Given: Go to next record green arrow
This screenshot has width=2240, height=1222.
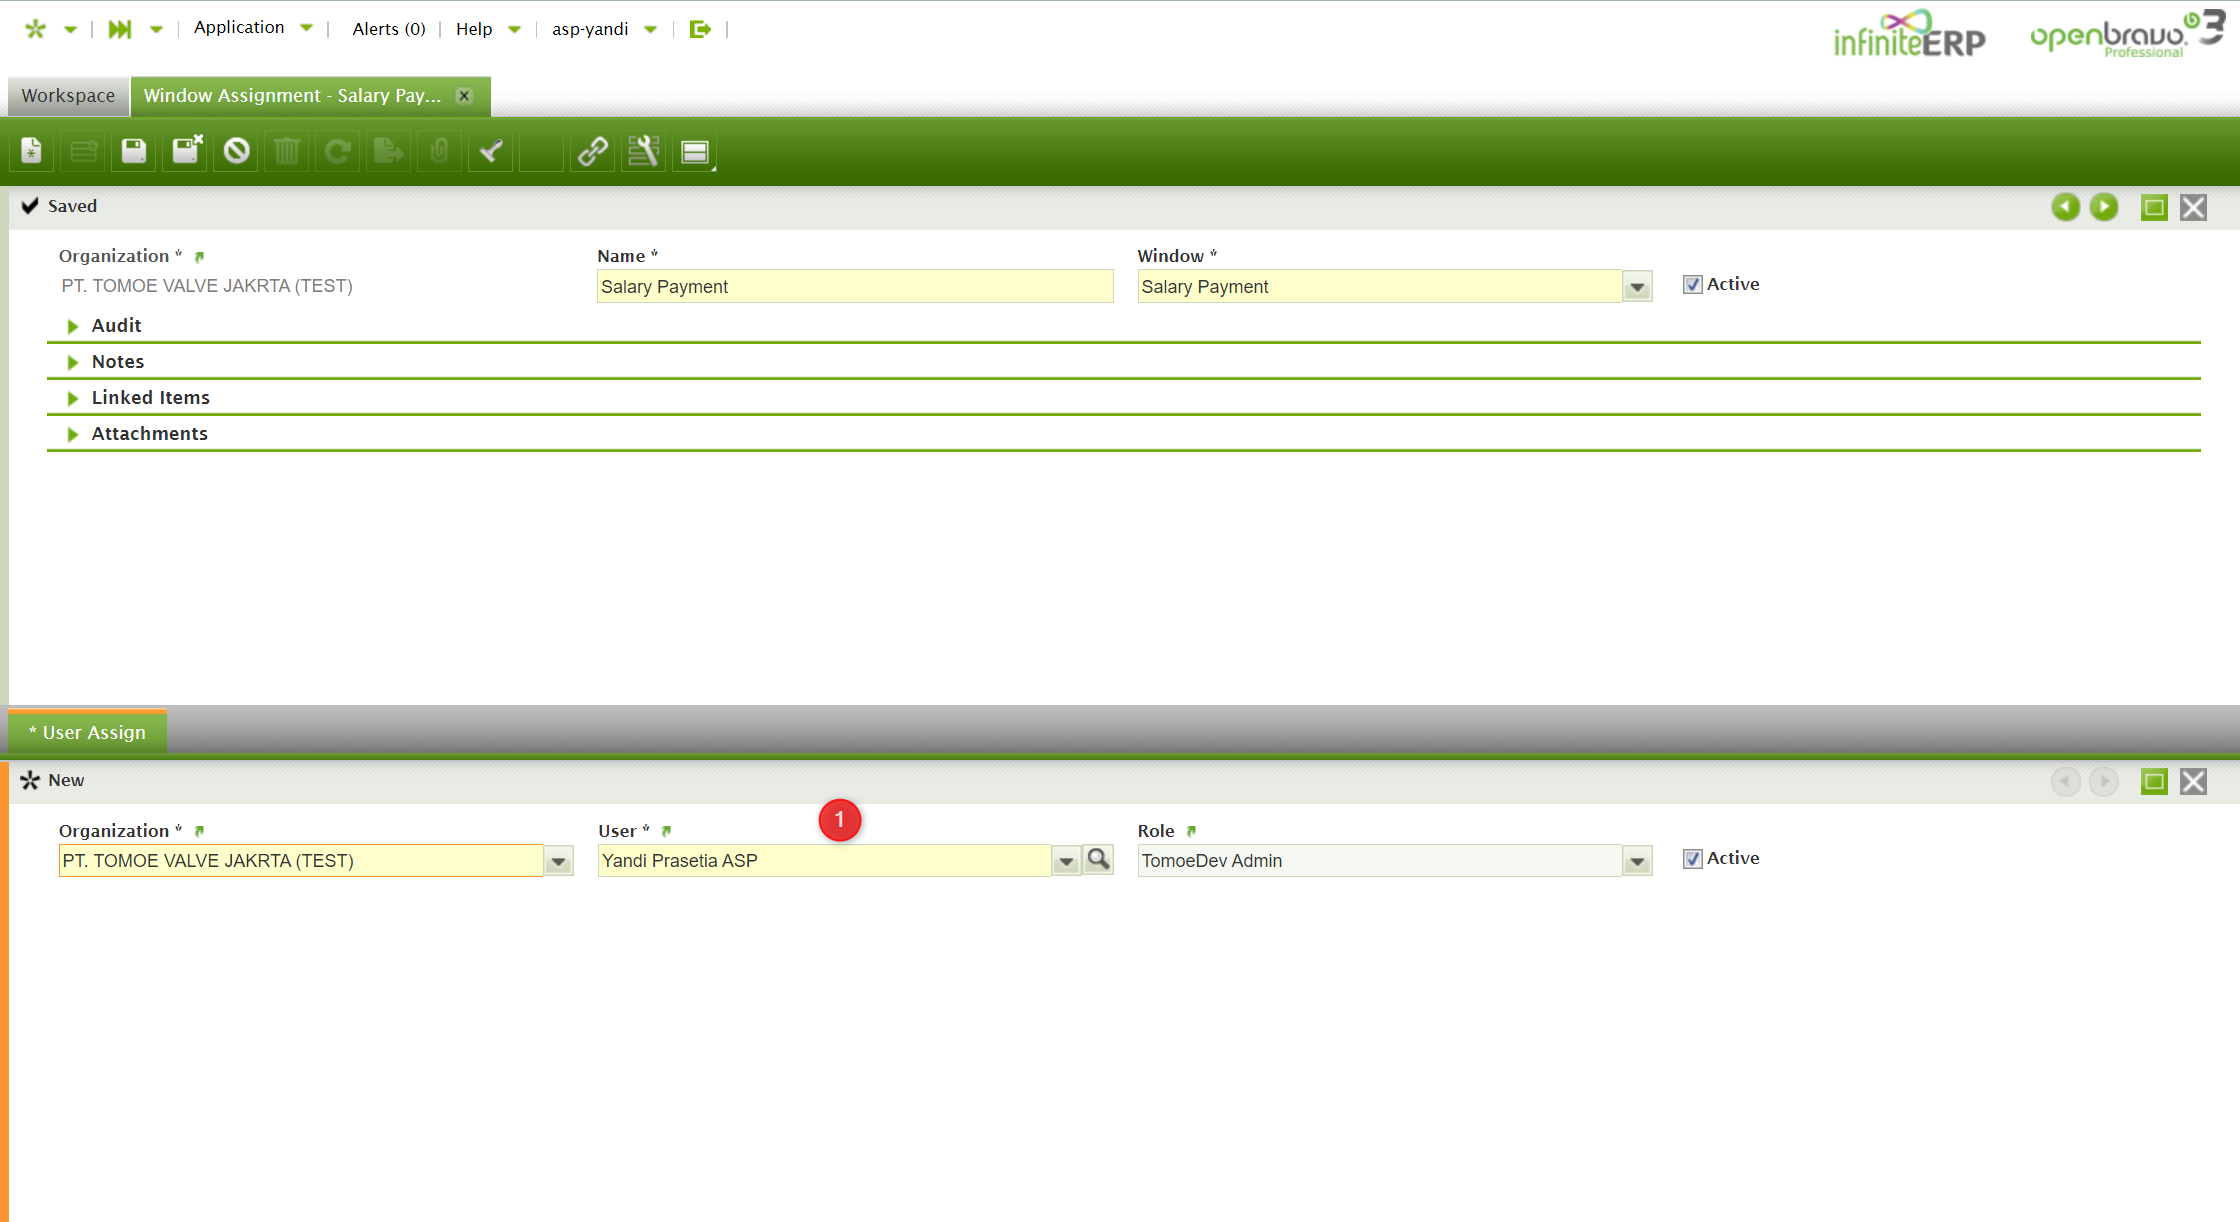Looking at the screenshot, I should 2104,207.
